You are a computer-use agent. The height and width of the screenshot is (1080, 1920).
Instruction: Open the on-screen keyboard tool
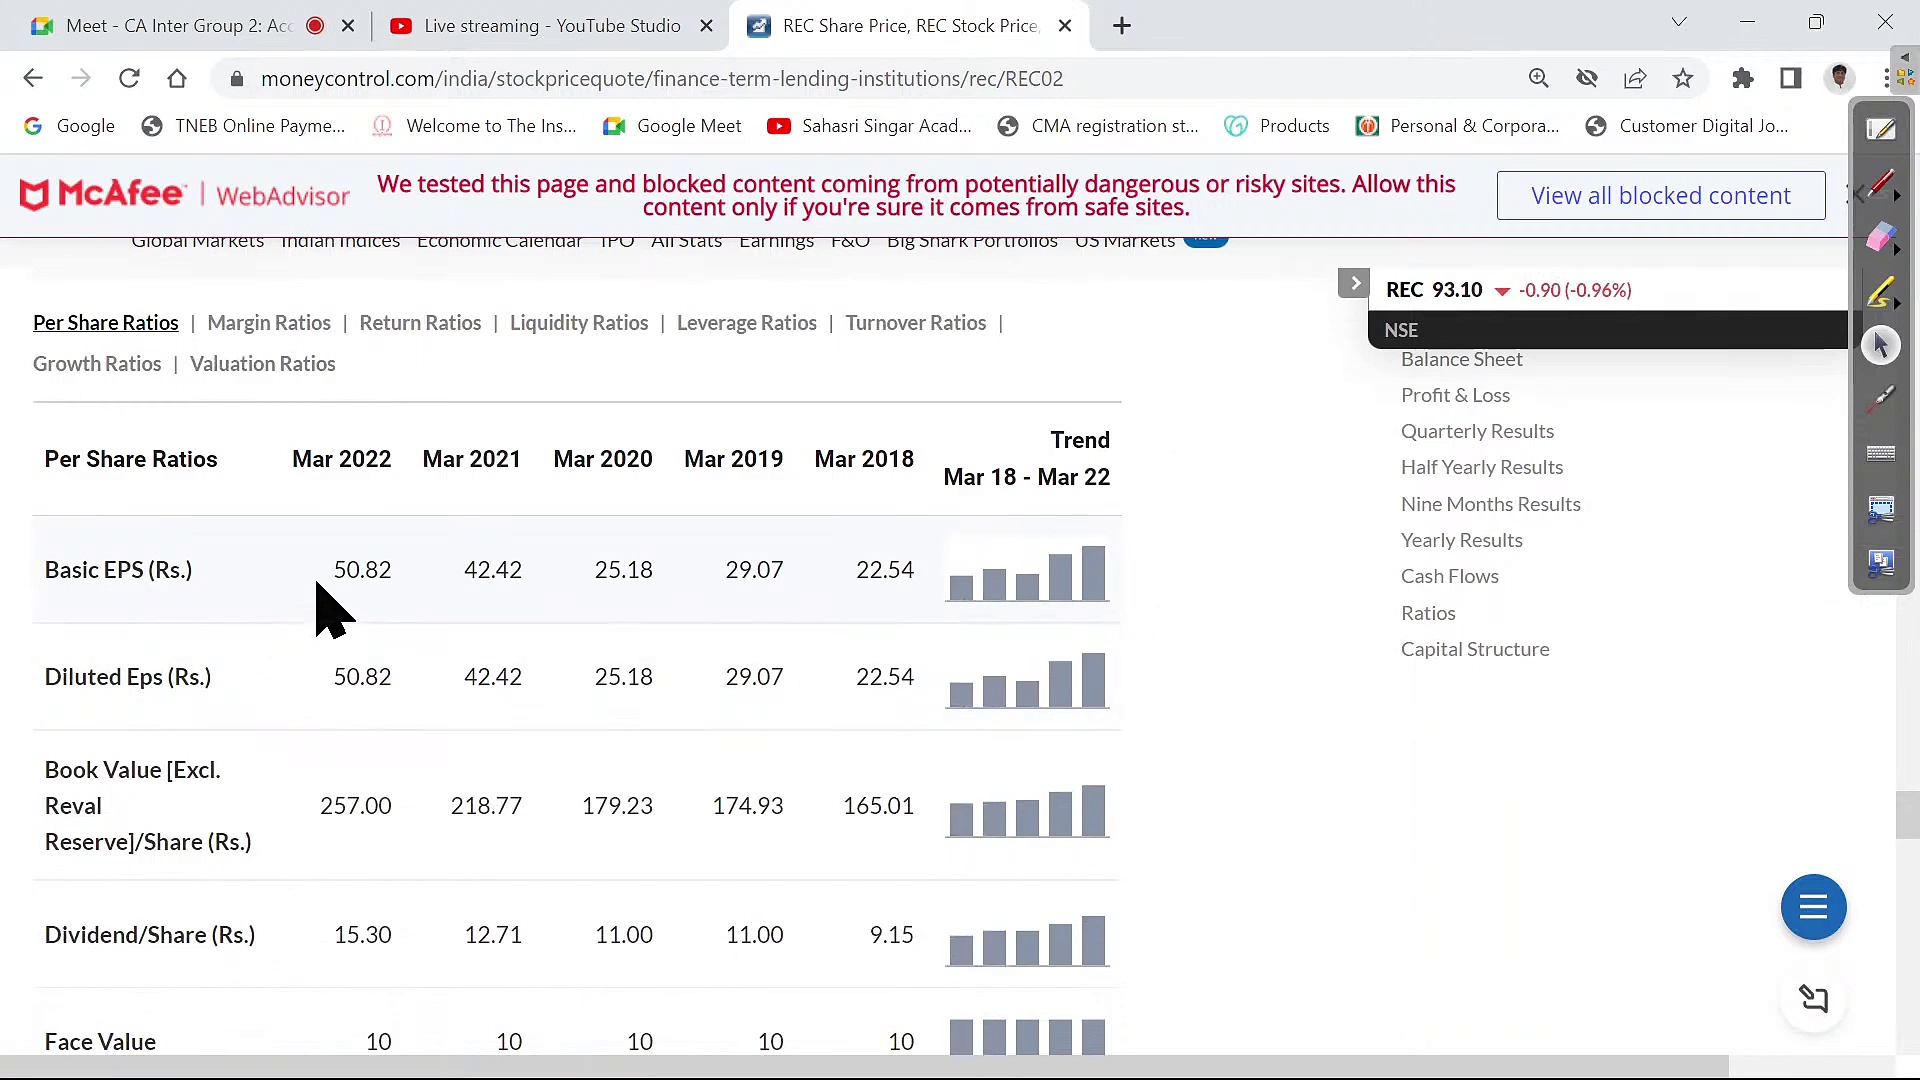(1880, 454)
